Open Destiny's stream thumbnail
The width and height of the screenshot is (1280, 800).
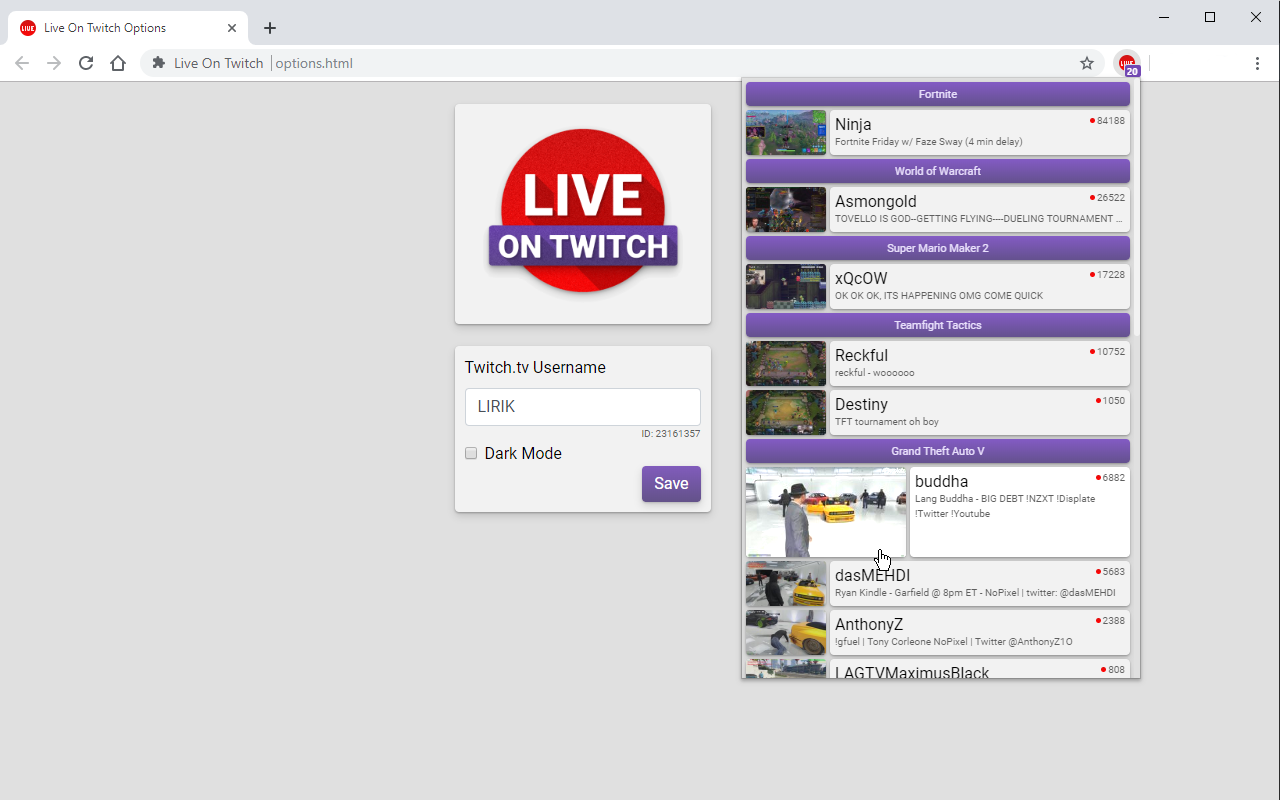786,413
